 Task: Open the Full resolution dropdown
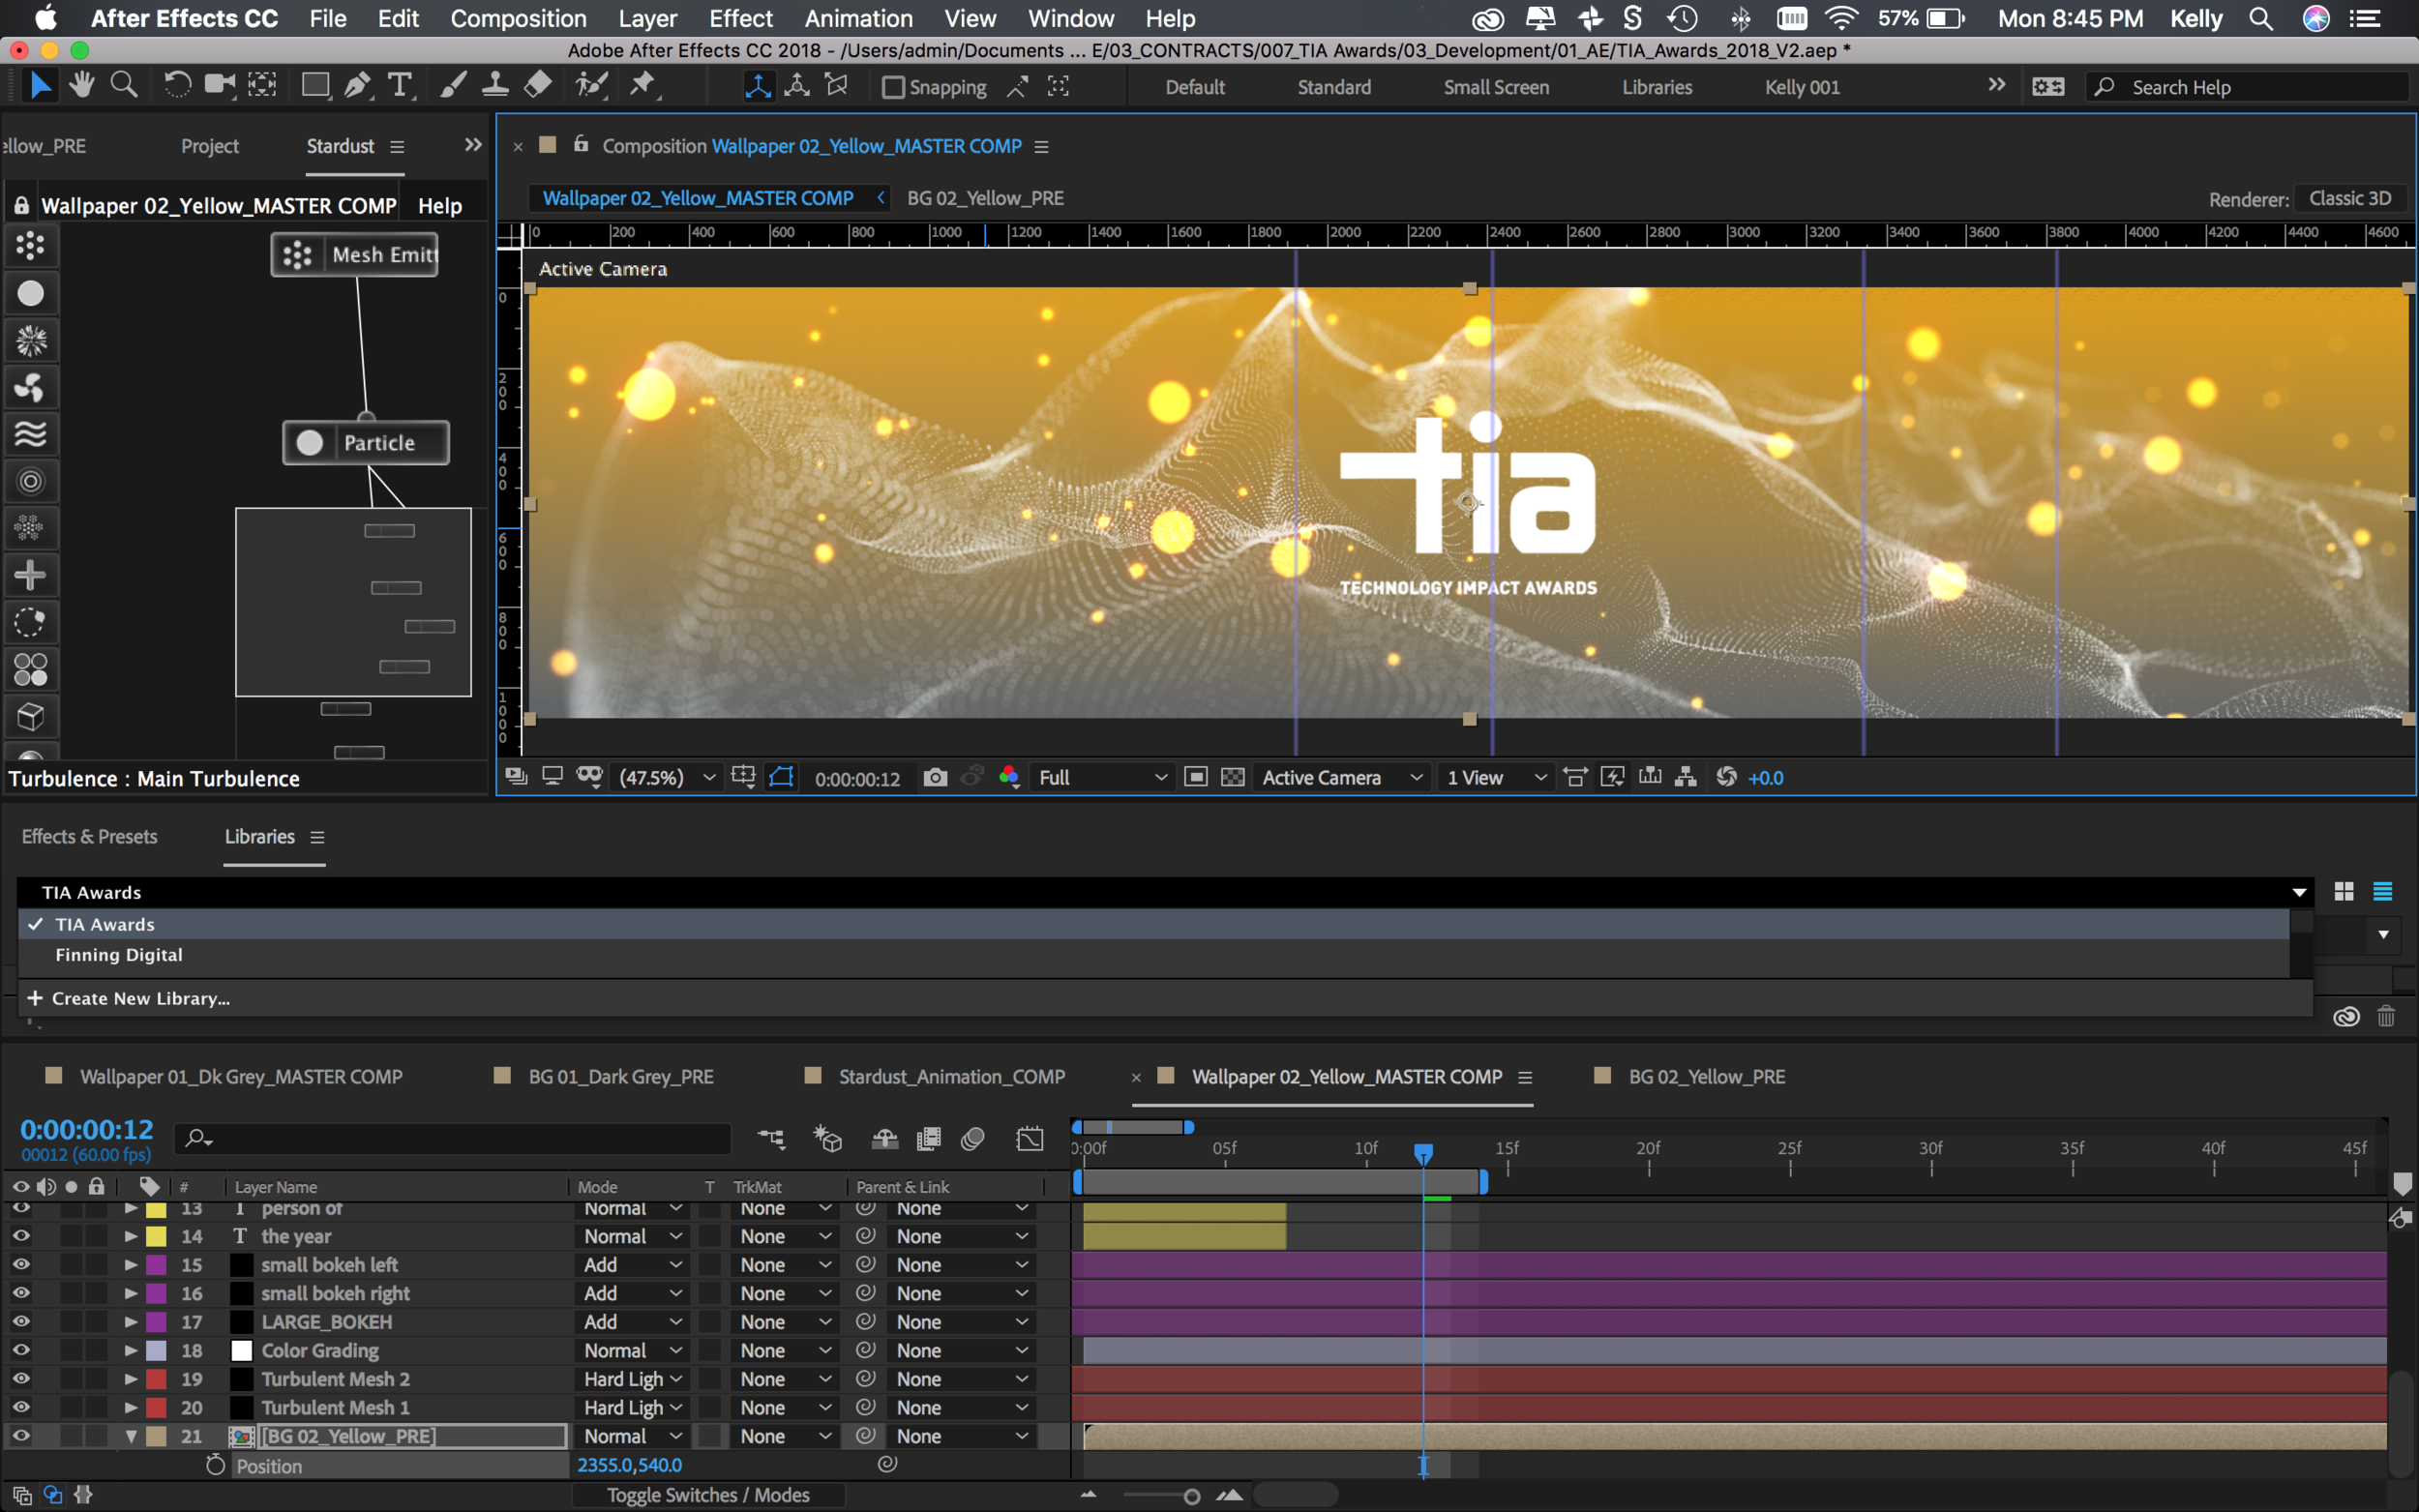(1102, 778)
